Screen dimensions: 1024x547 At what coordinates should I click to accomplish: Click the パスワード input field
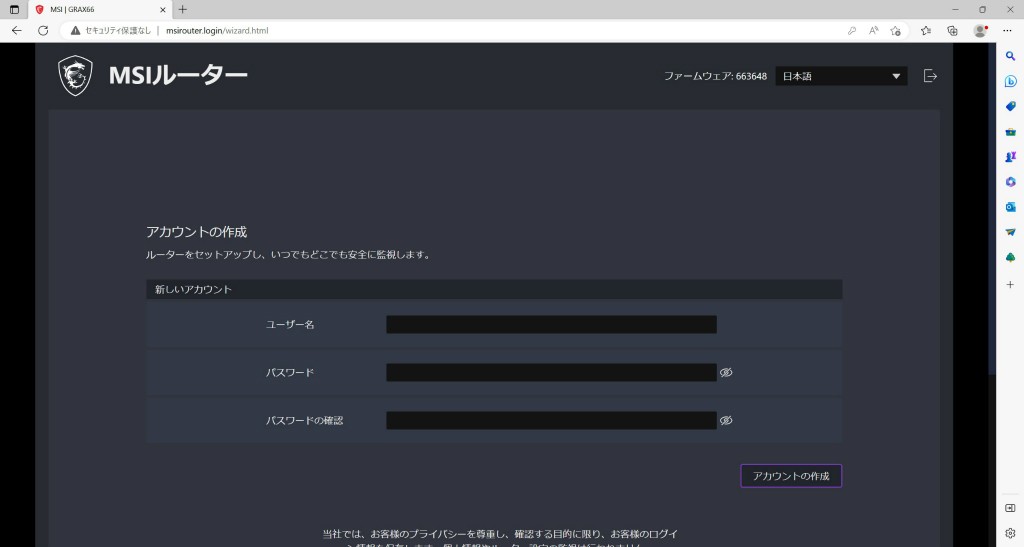(551, 372)
